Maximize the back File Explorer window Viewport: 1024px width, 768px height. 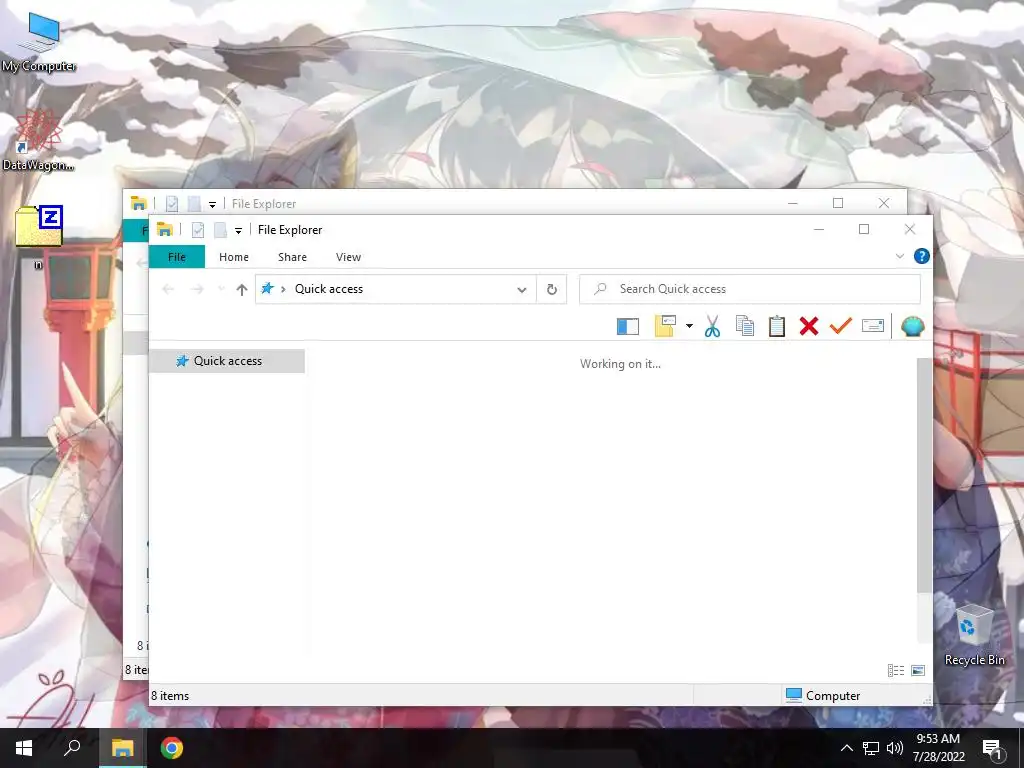838,203
